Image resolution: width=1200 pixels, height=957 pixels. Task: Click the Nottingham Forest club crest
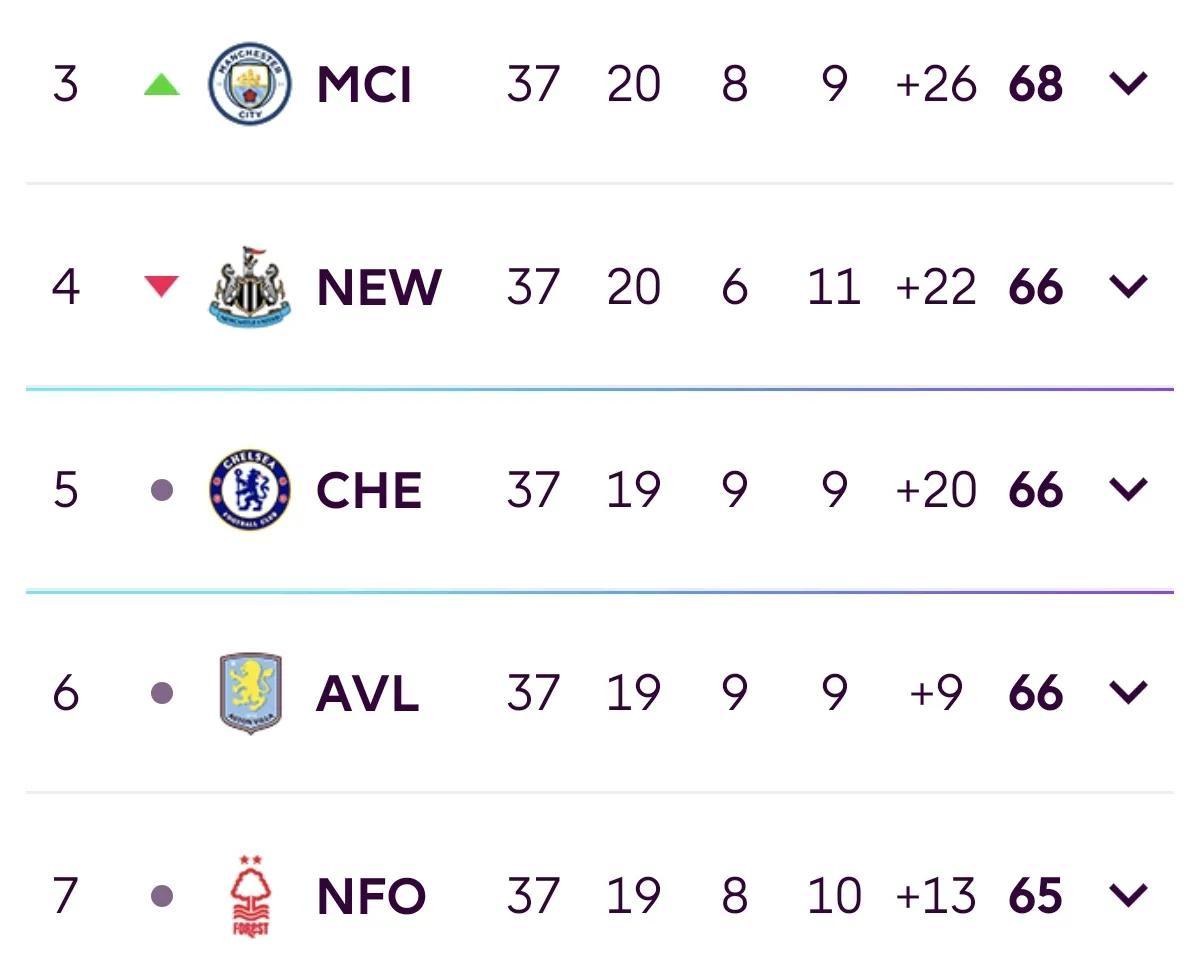[x=250, y=895]
